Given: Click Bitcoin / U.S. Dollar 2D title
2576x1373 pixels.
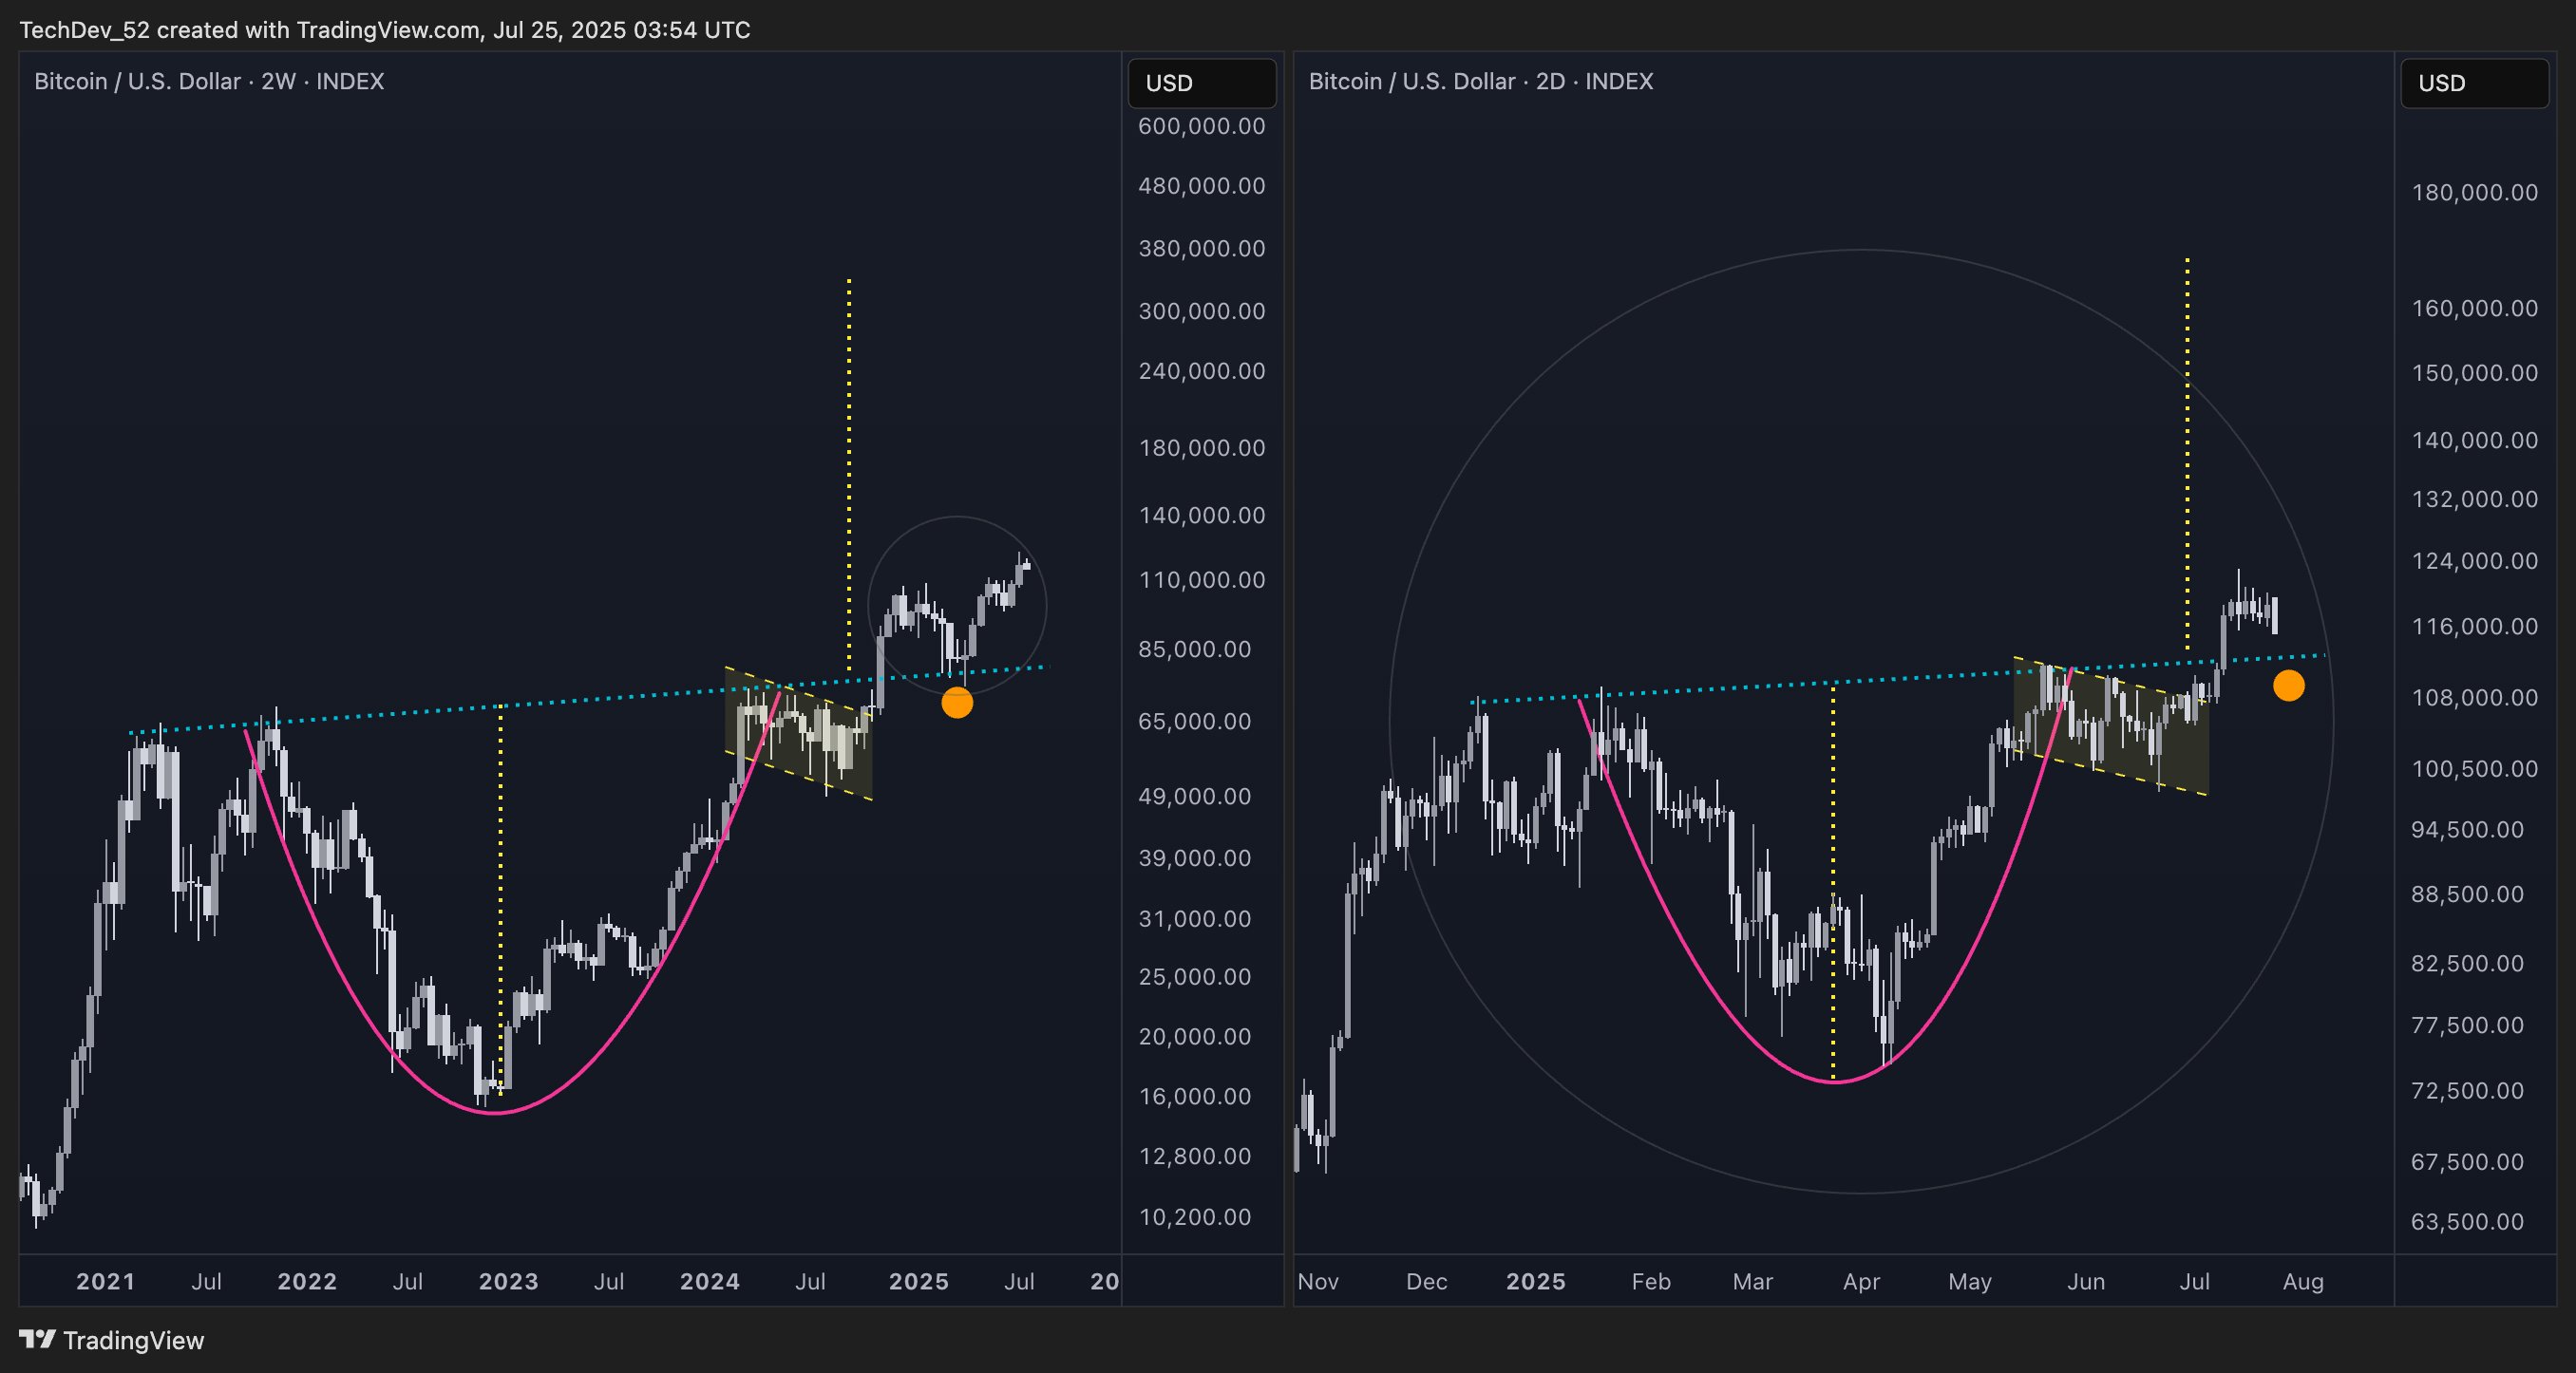Looking at the screenshot, I should pos(1480,81).
